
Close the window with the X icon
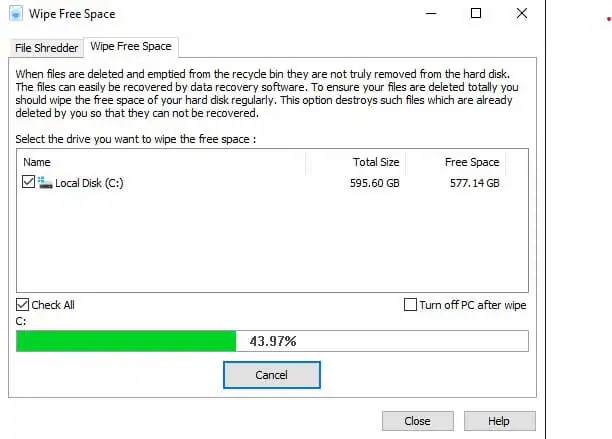coord(522,14)
